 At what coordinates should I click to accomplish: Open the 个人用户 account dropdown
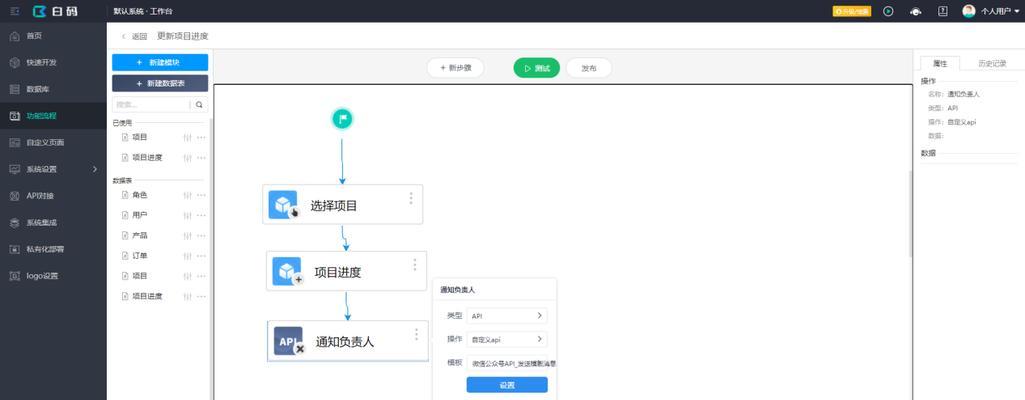tap(1000, 11)
